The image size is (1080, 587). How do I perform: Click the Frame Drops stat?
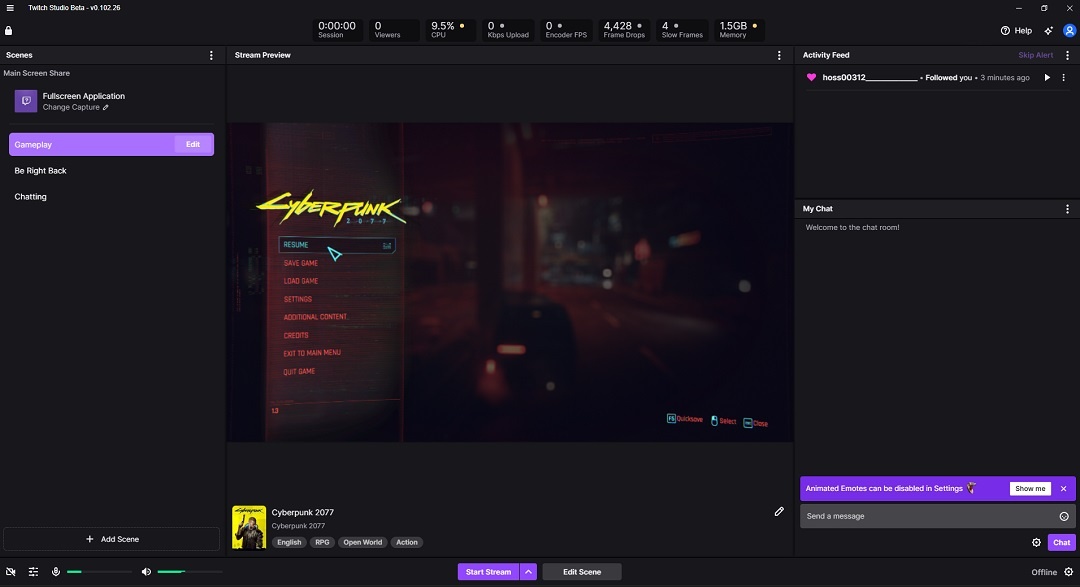coord(623,30)
